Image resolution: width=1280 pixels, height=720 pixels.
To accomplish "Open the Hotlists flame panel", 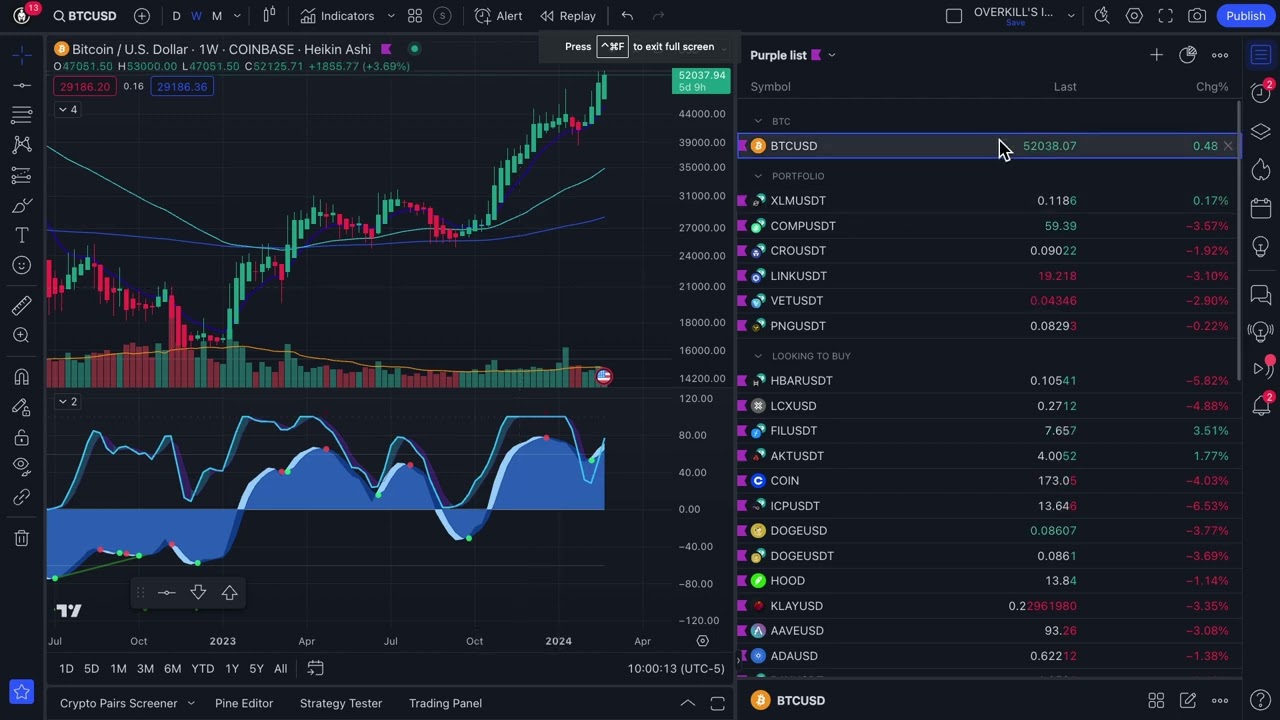I will [1261, 170].
